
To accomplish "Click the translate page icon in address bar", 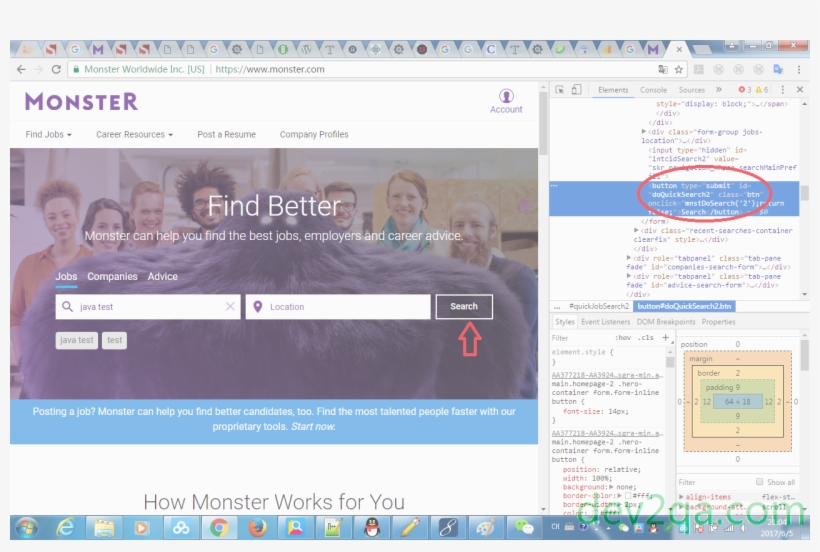I will coord(663,70).
